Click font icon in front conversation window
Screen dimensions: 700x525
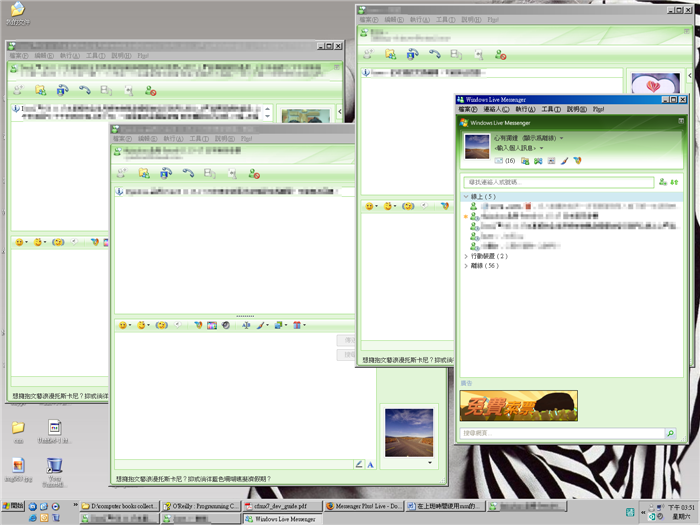point(246,325)
